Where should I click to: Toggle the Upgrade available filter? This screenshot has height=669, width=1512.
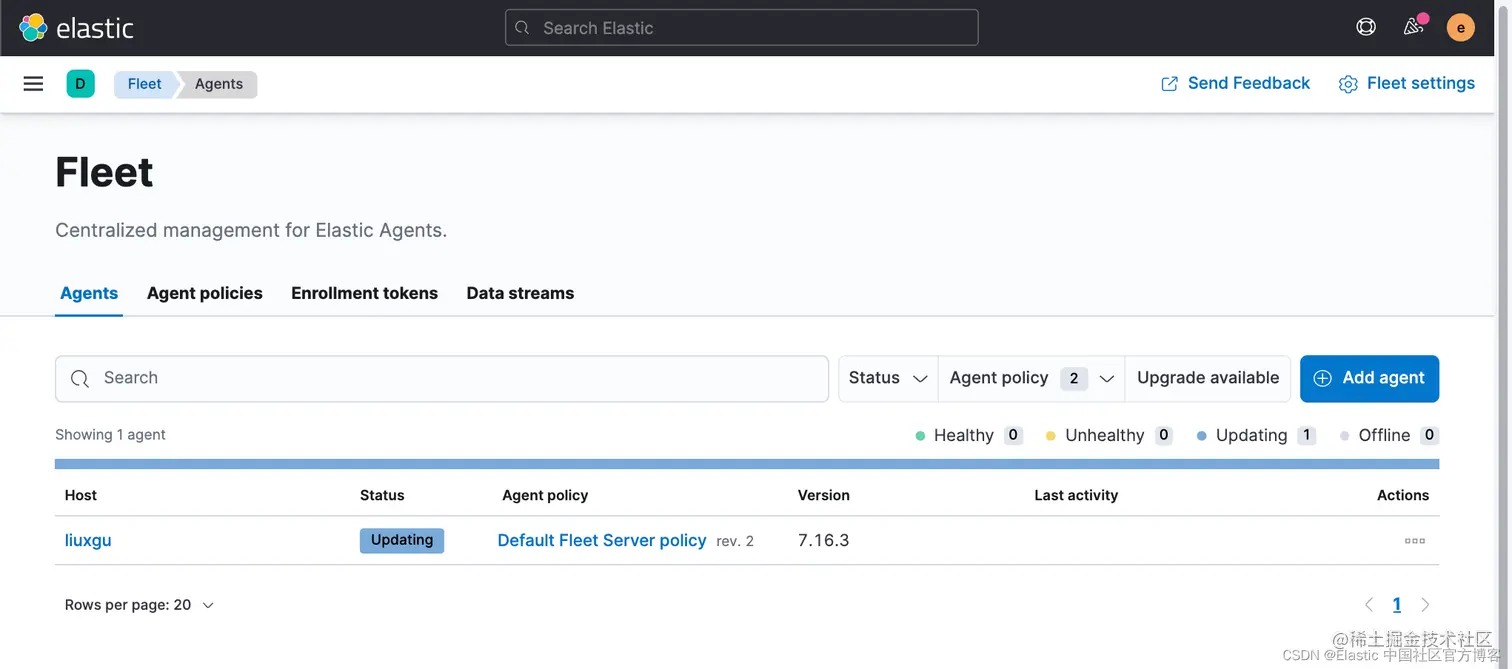click(x=1207, y=378)
